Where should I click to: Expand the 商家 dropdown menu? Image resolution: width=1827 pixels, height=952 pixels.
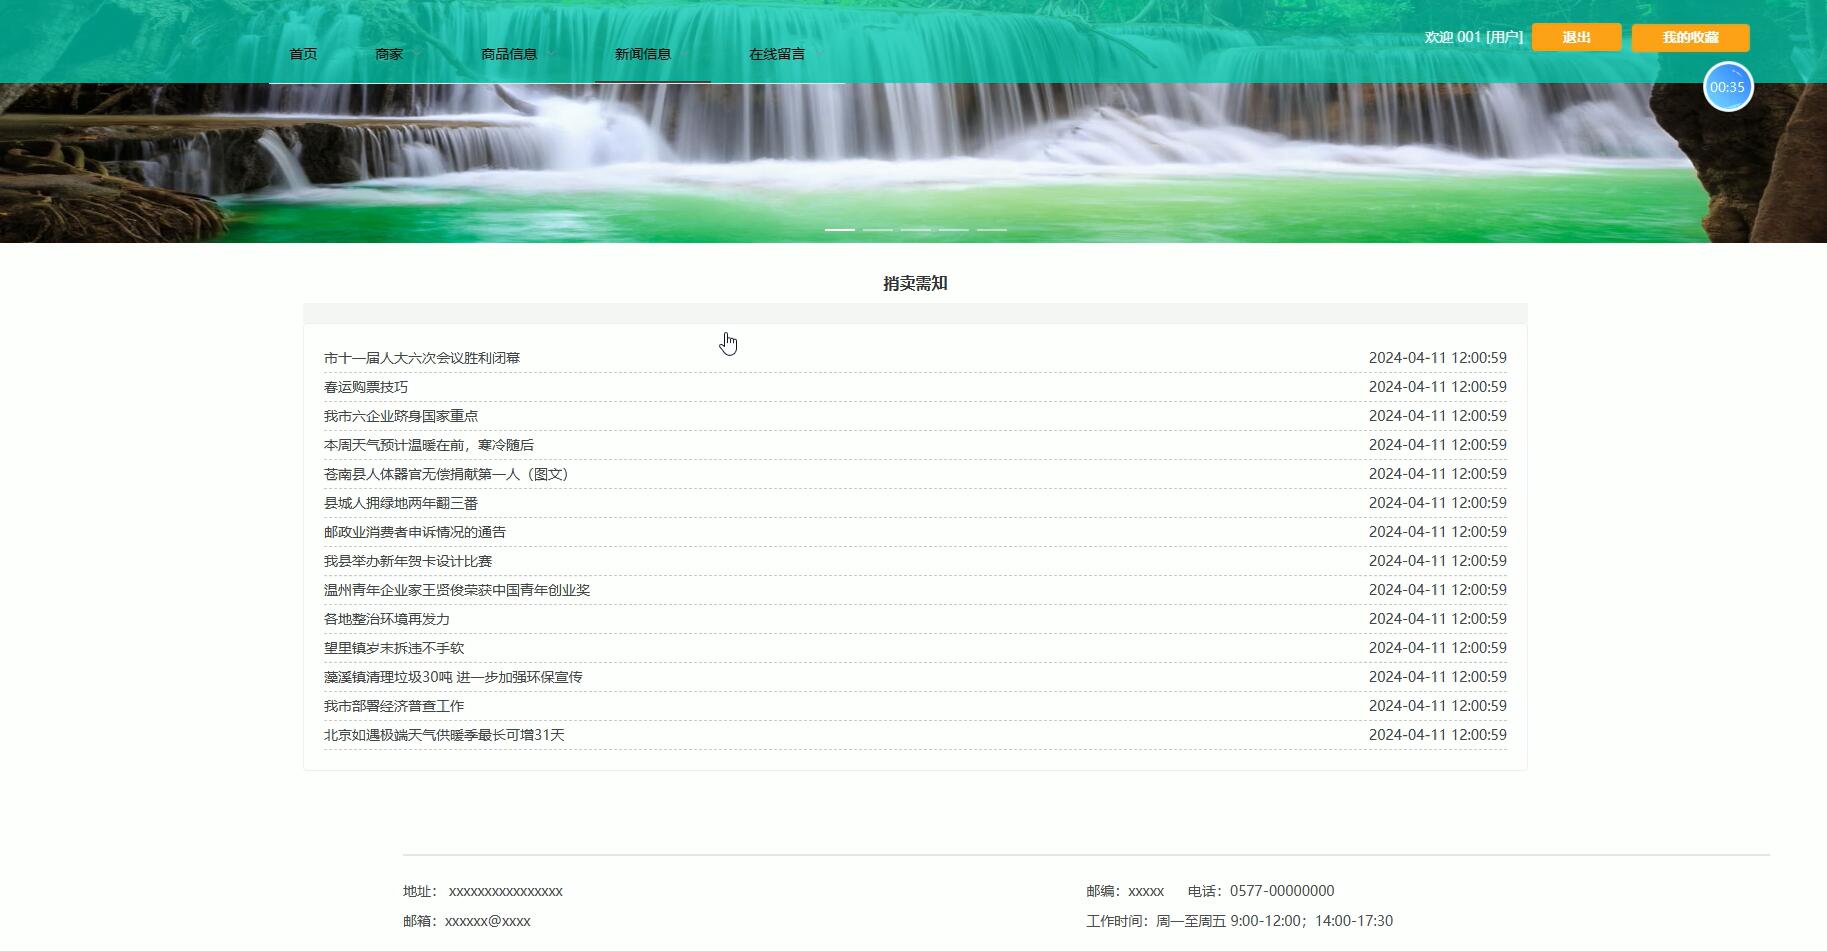(389, 54)
